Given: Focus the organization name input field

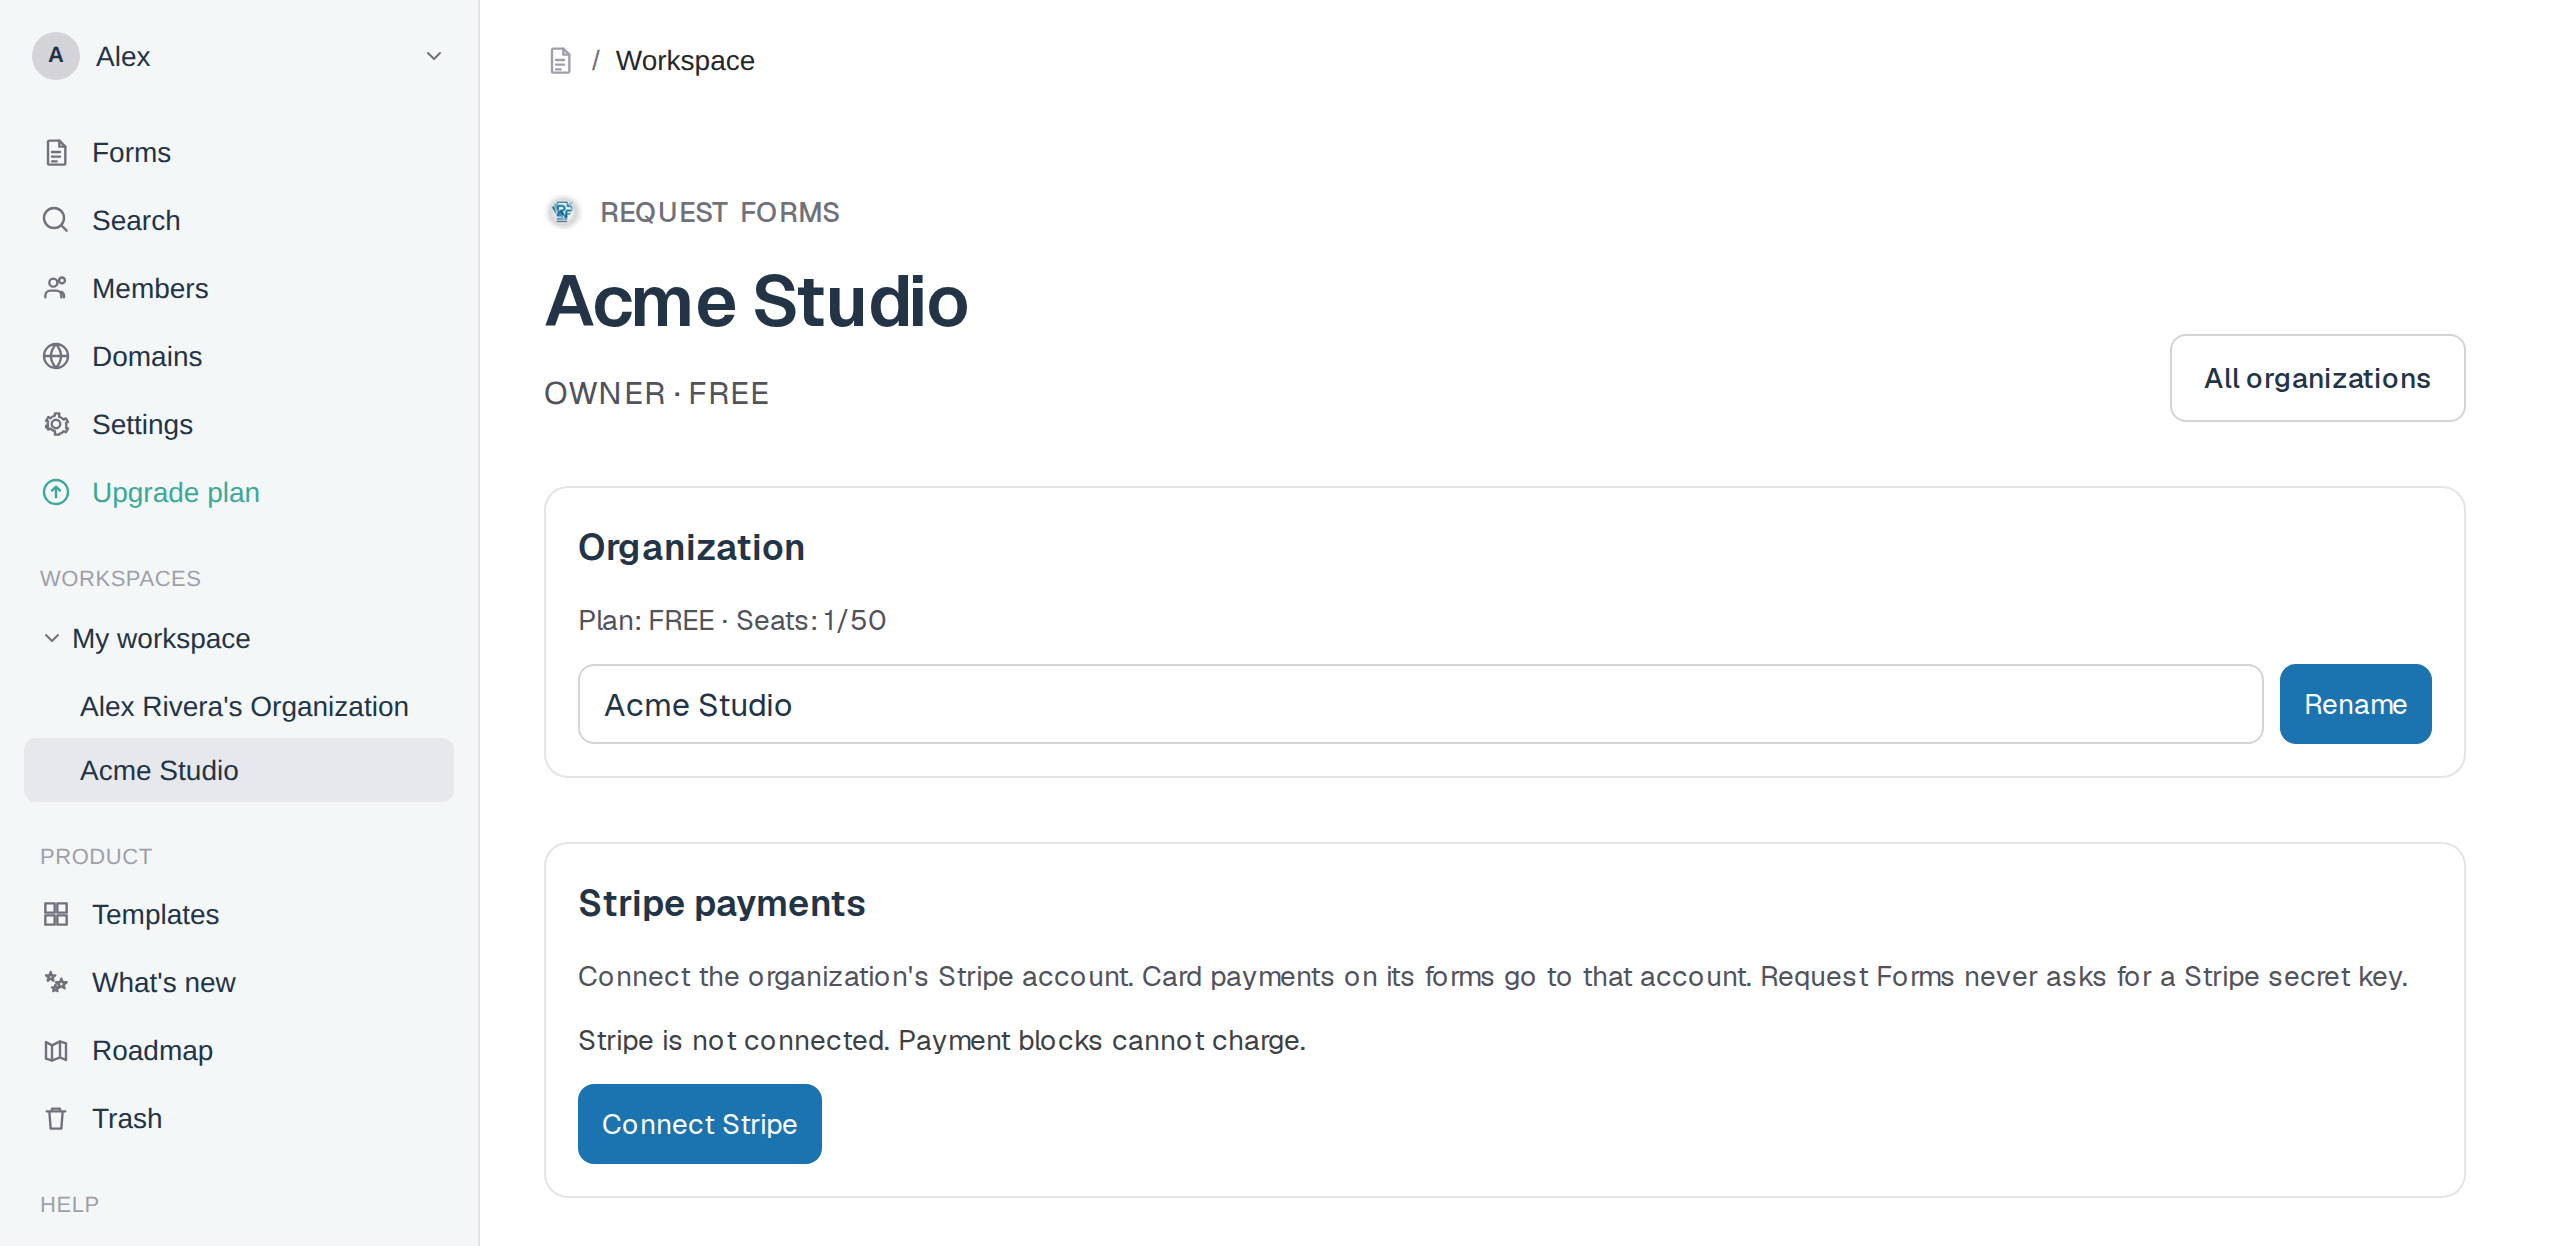Looking at the screenshot, I should (1420, 704).
